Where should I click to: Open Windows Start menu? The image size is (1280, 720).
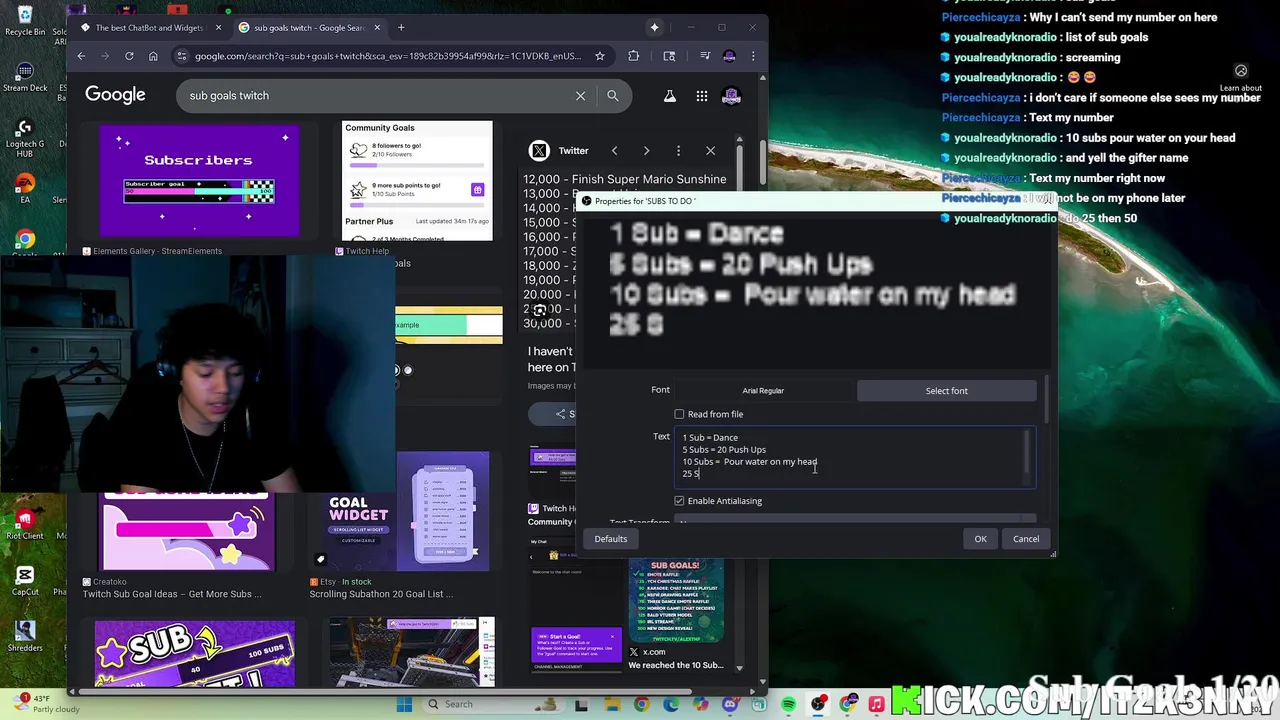coord(404,704)
